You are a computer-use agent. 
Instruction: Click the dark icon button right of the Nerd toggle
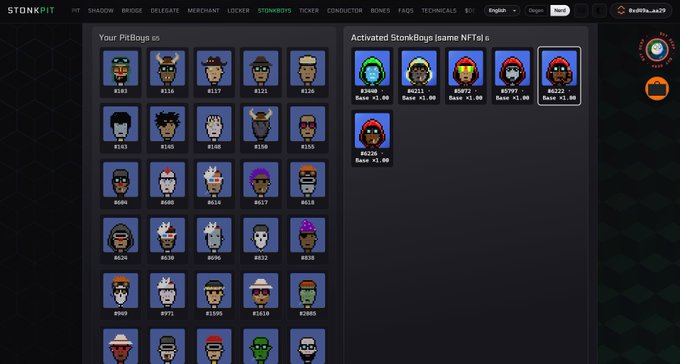581,10
